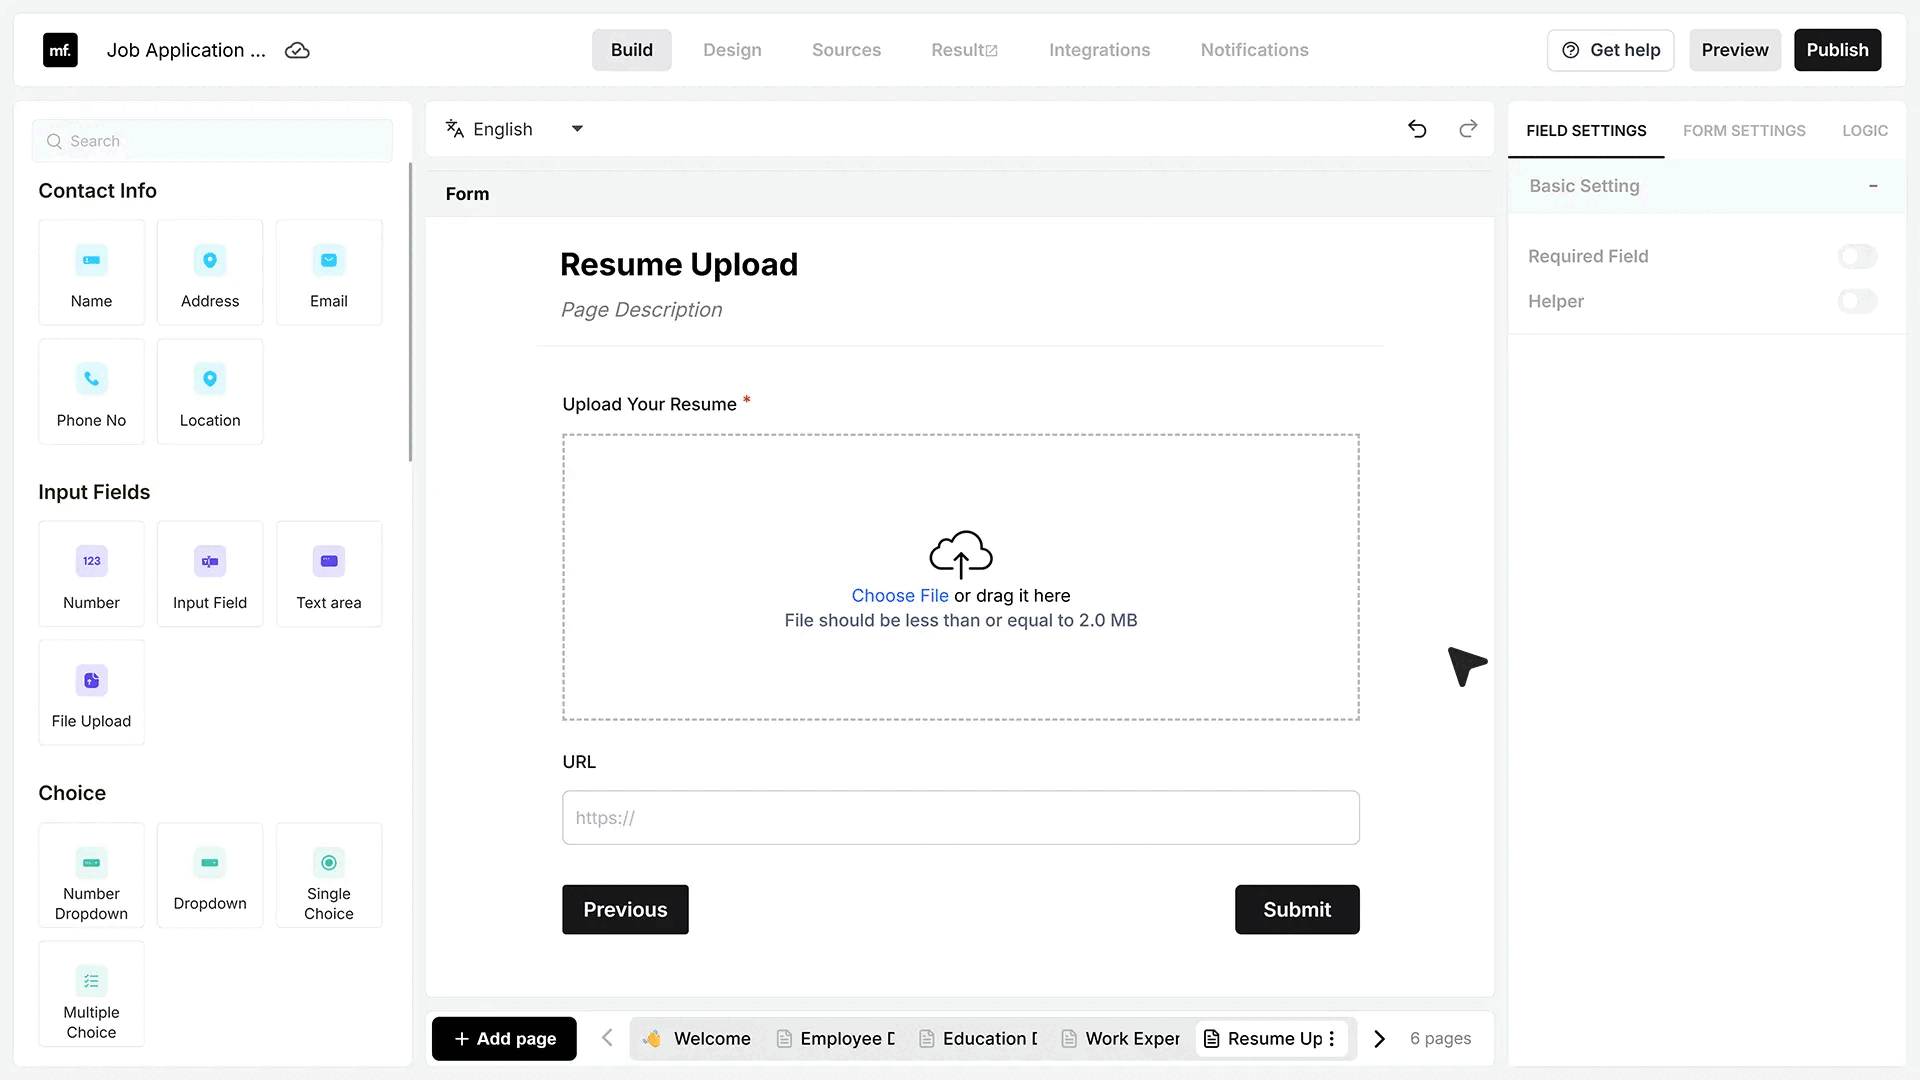Select the FORM SETTINGS tab
Image resolution: width=1920 pixels, height=1080 pixels.
(1744, 131)
